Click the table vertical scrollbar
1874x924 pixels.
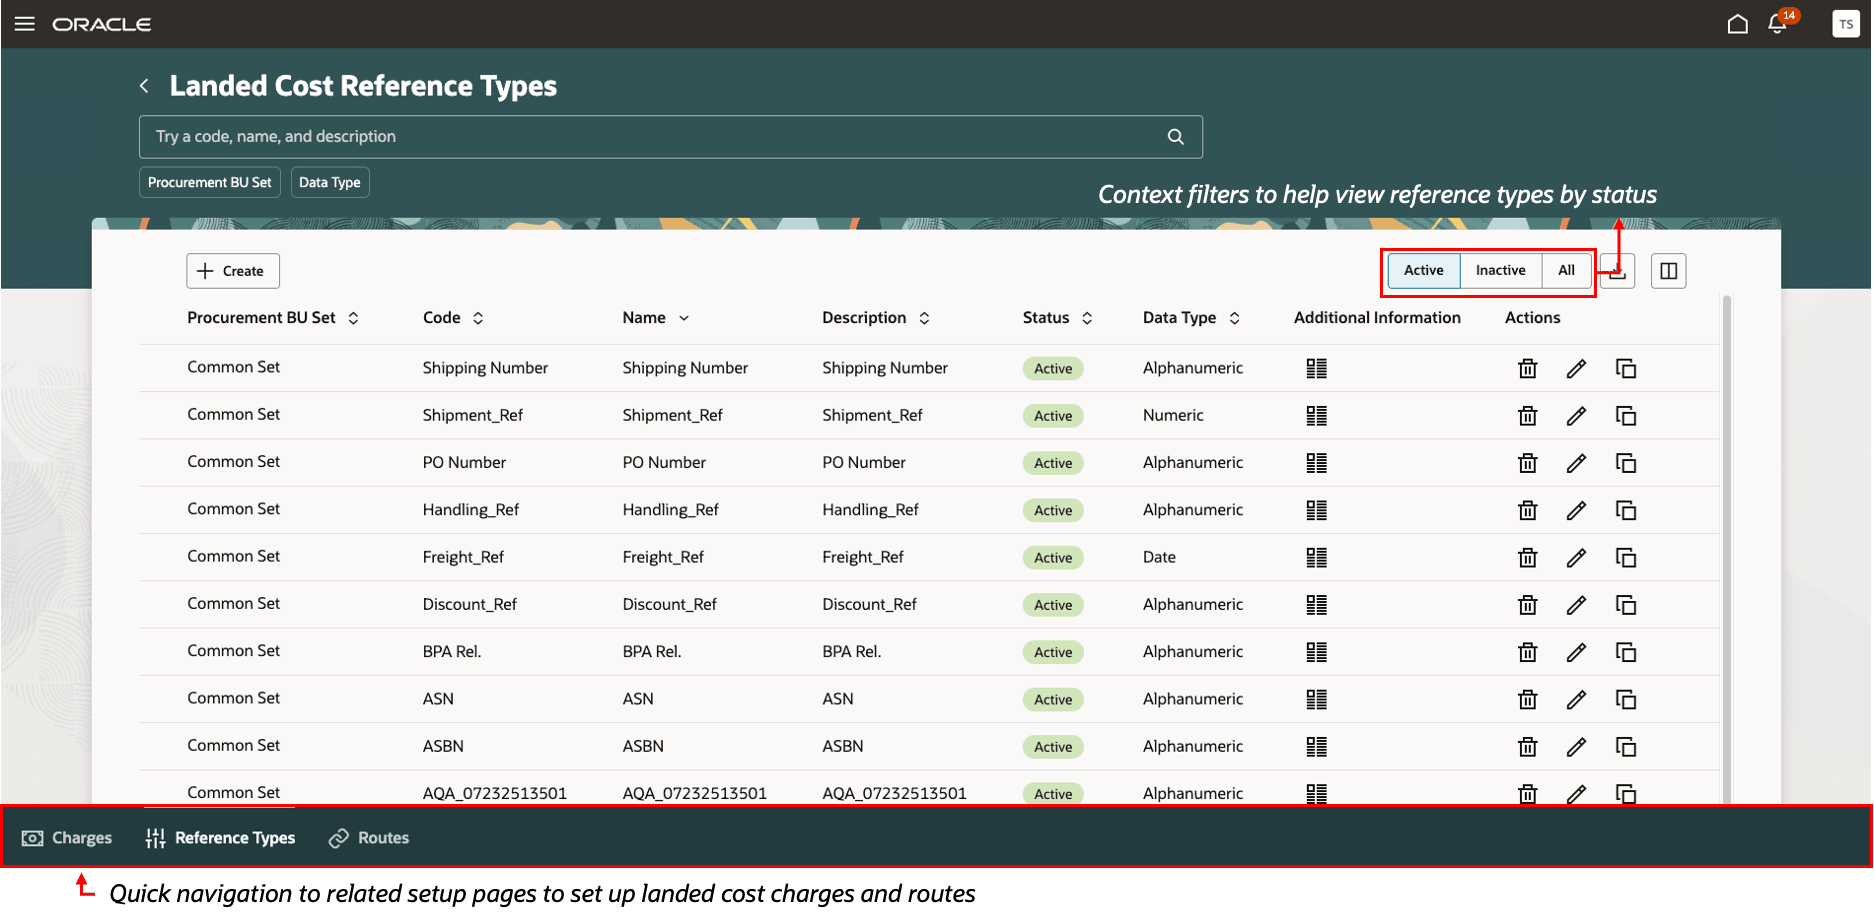click(1726, 548)
